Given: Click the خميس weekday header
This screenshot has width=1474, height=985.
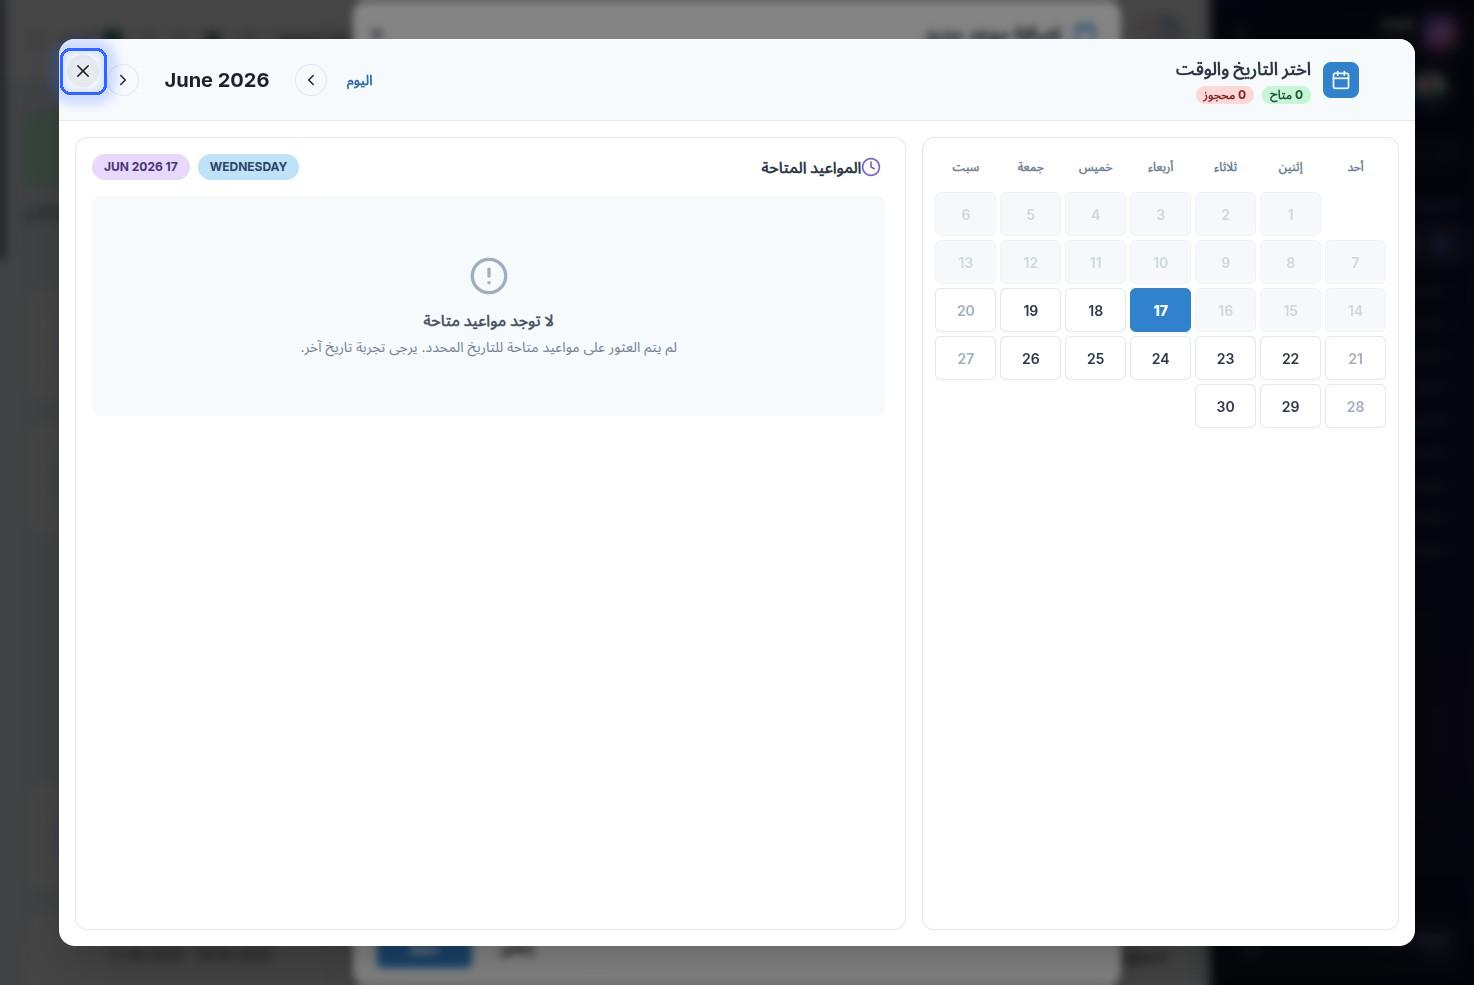Looking at the screenshot, I should (1095, 167).
